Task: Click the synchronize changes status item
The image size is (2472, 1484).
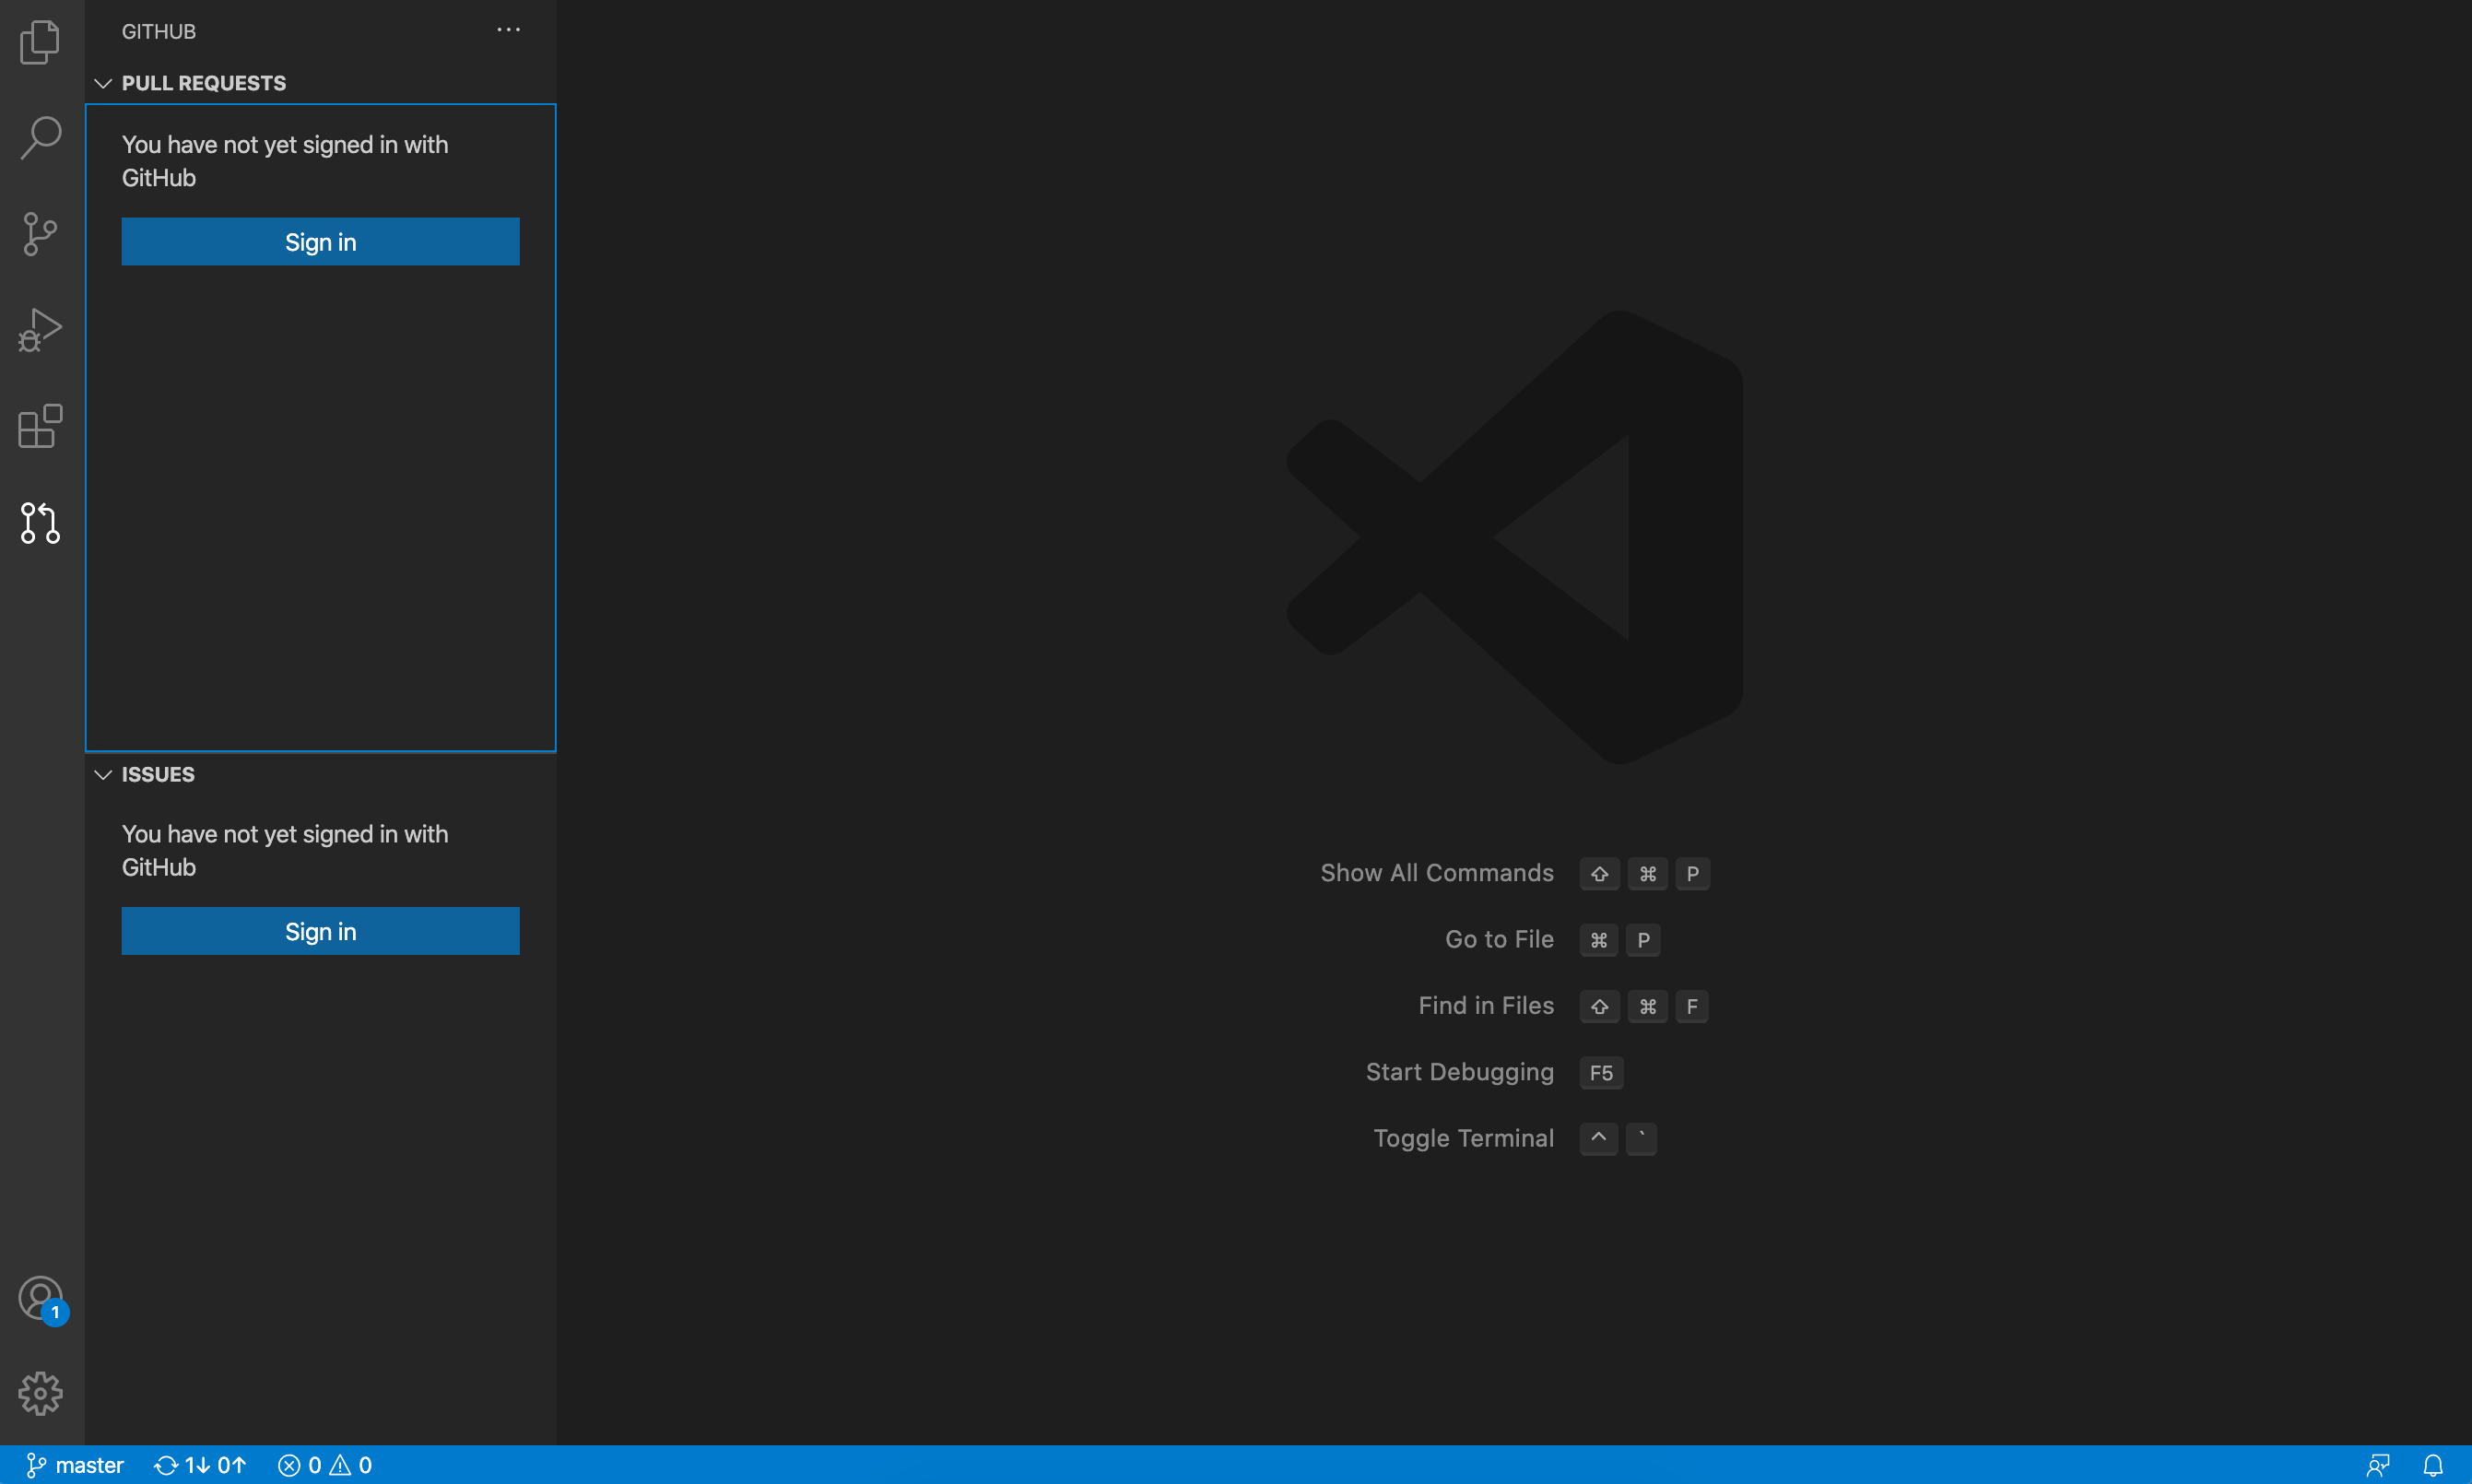Action: [200, 1465]
